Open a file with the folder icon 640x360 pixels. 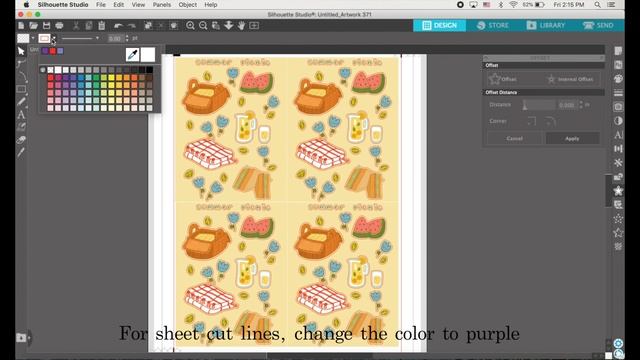point(33,26)
